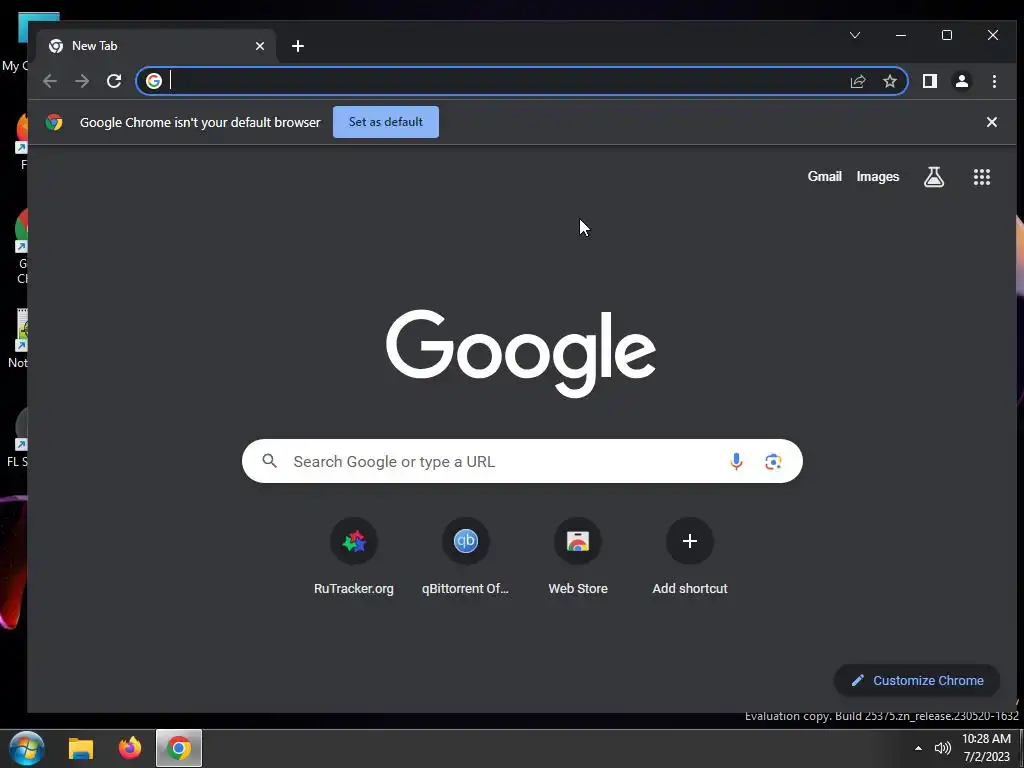Open a new tab with plus button
The width and height of the screenshot is (1024, 768).
pos(298,46)
